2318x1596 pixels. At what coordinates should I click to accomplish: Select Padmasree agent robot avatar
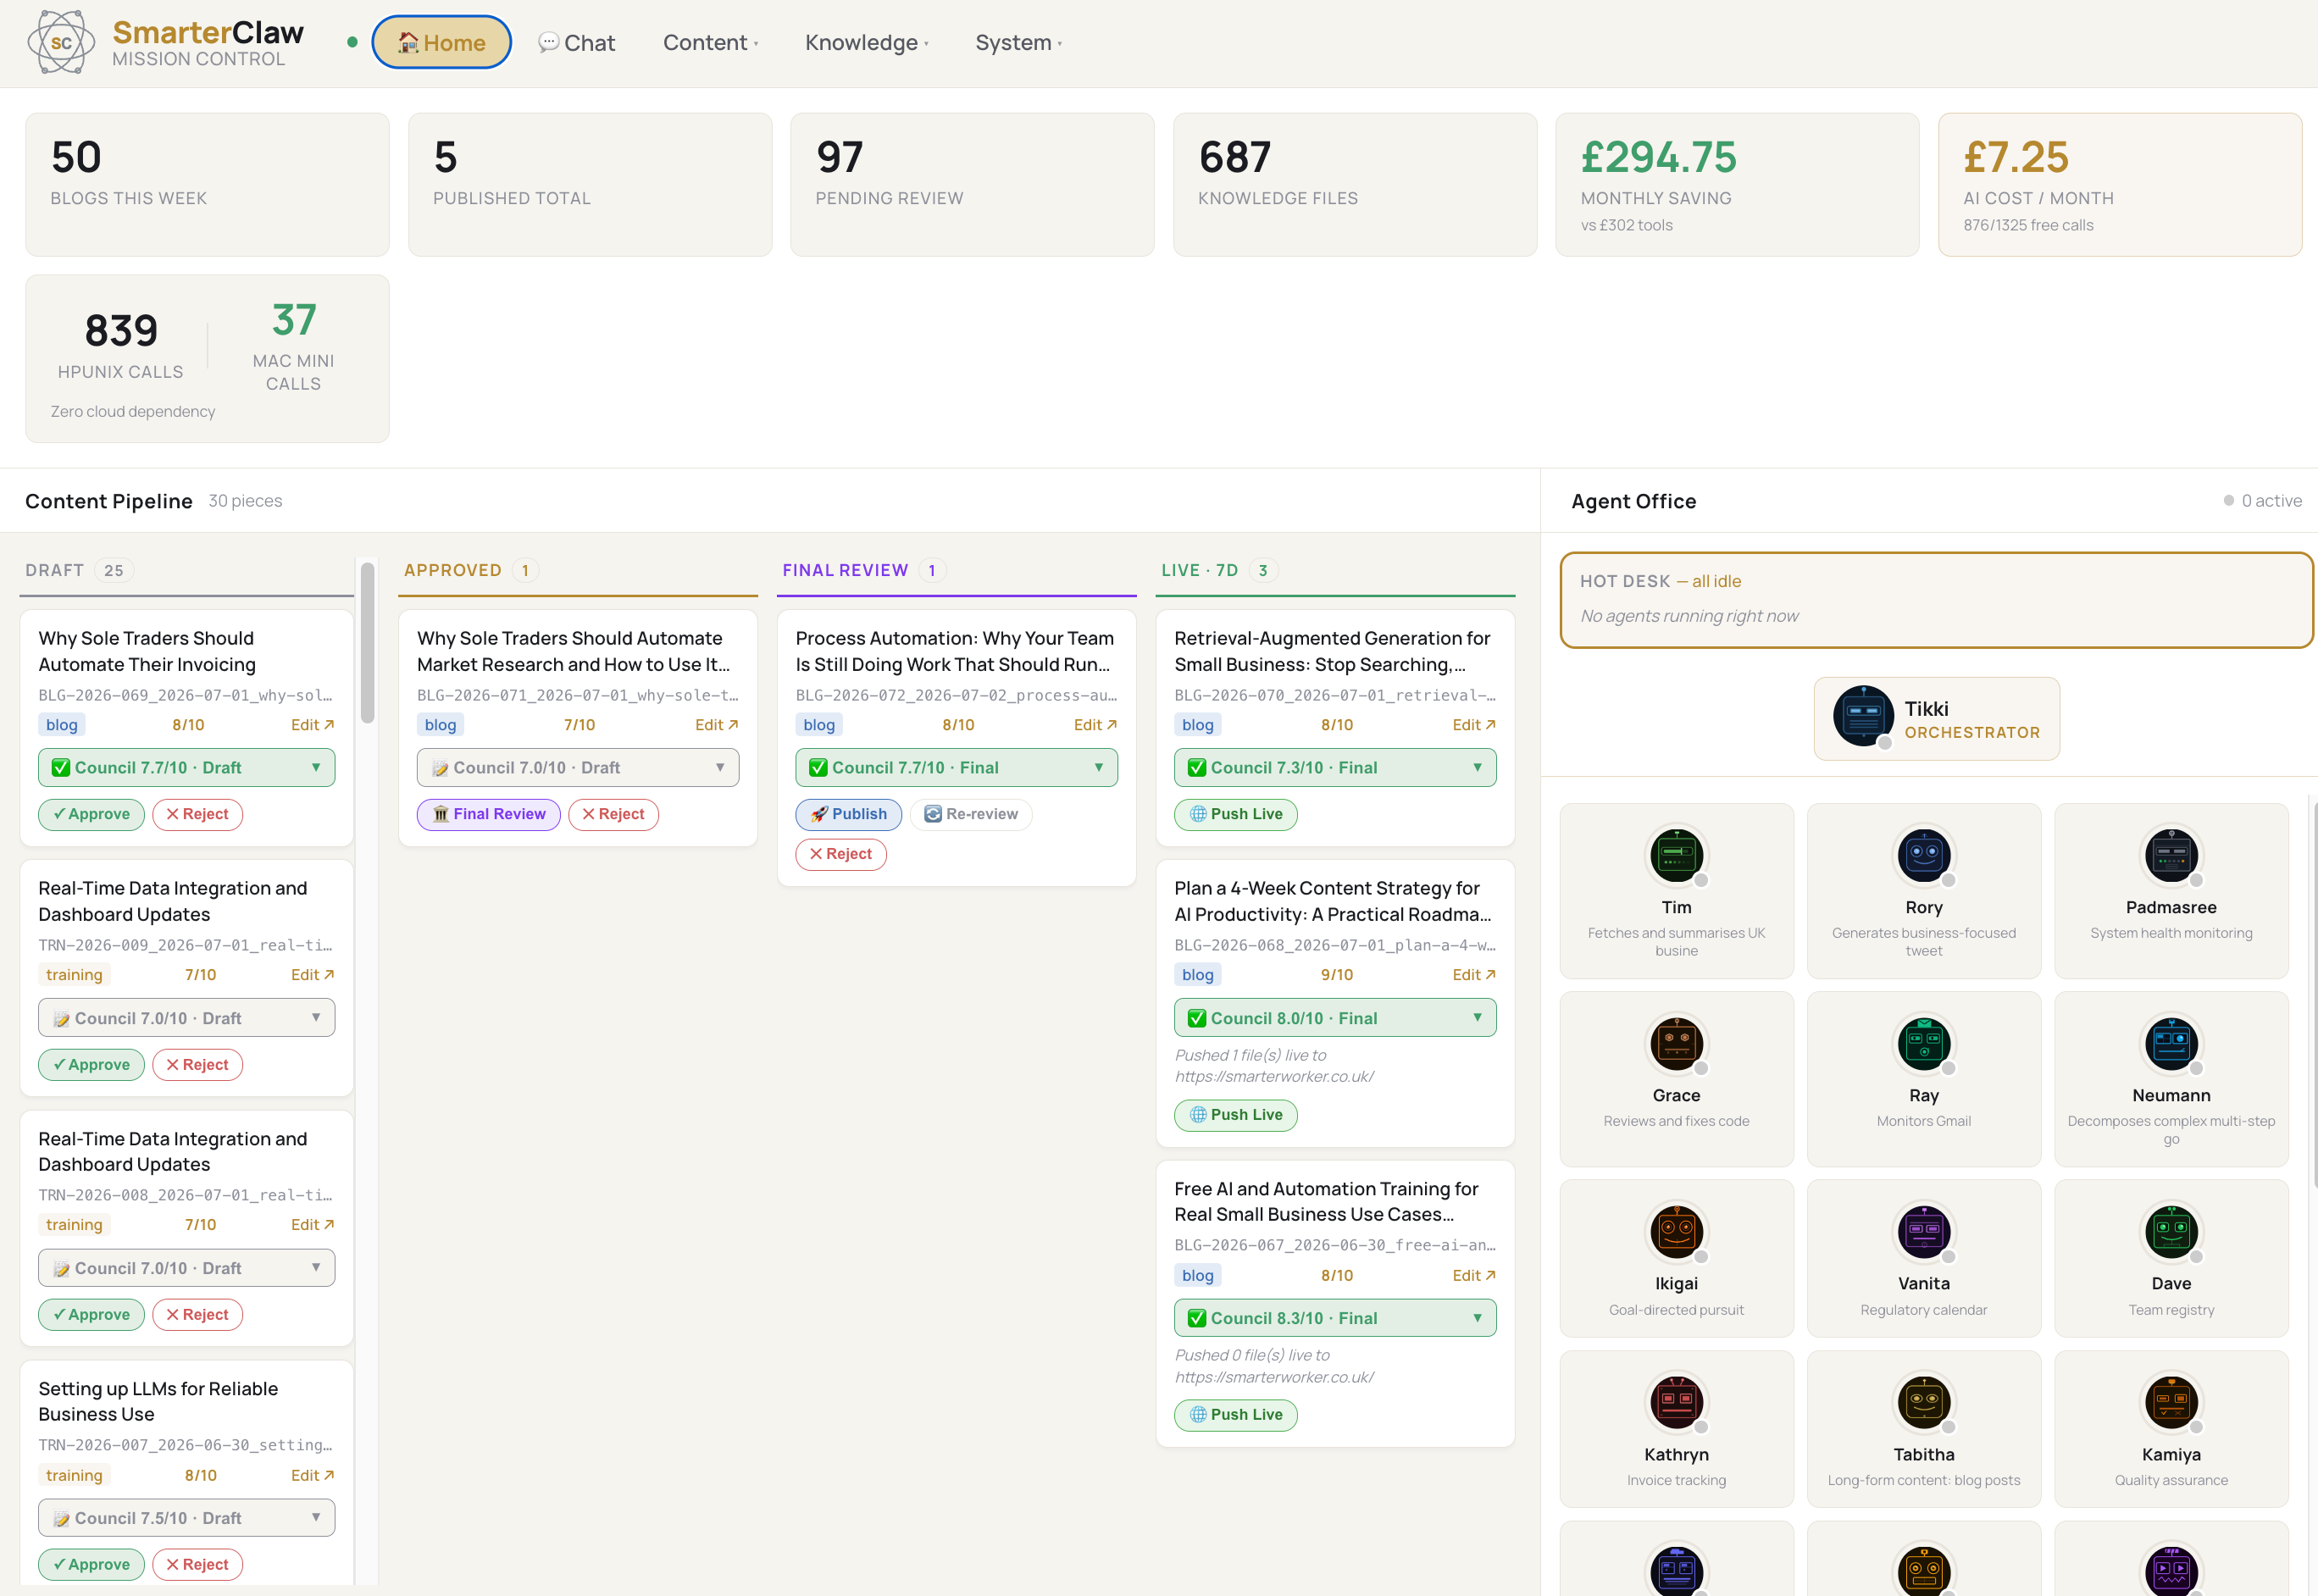tap(2171, 855)
